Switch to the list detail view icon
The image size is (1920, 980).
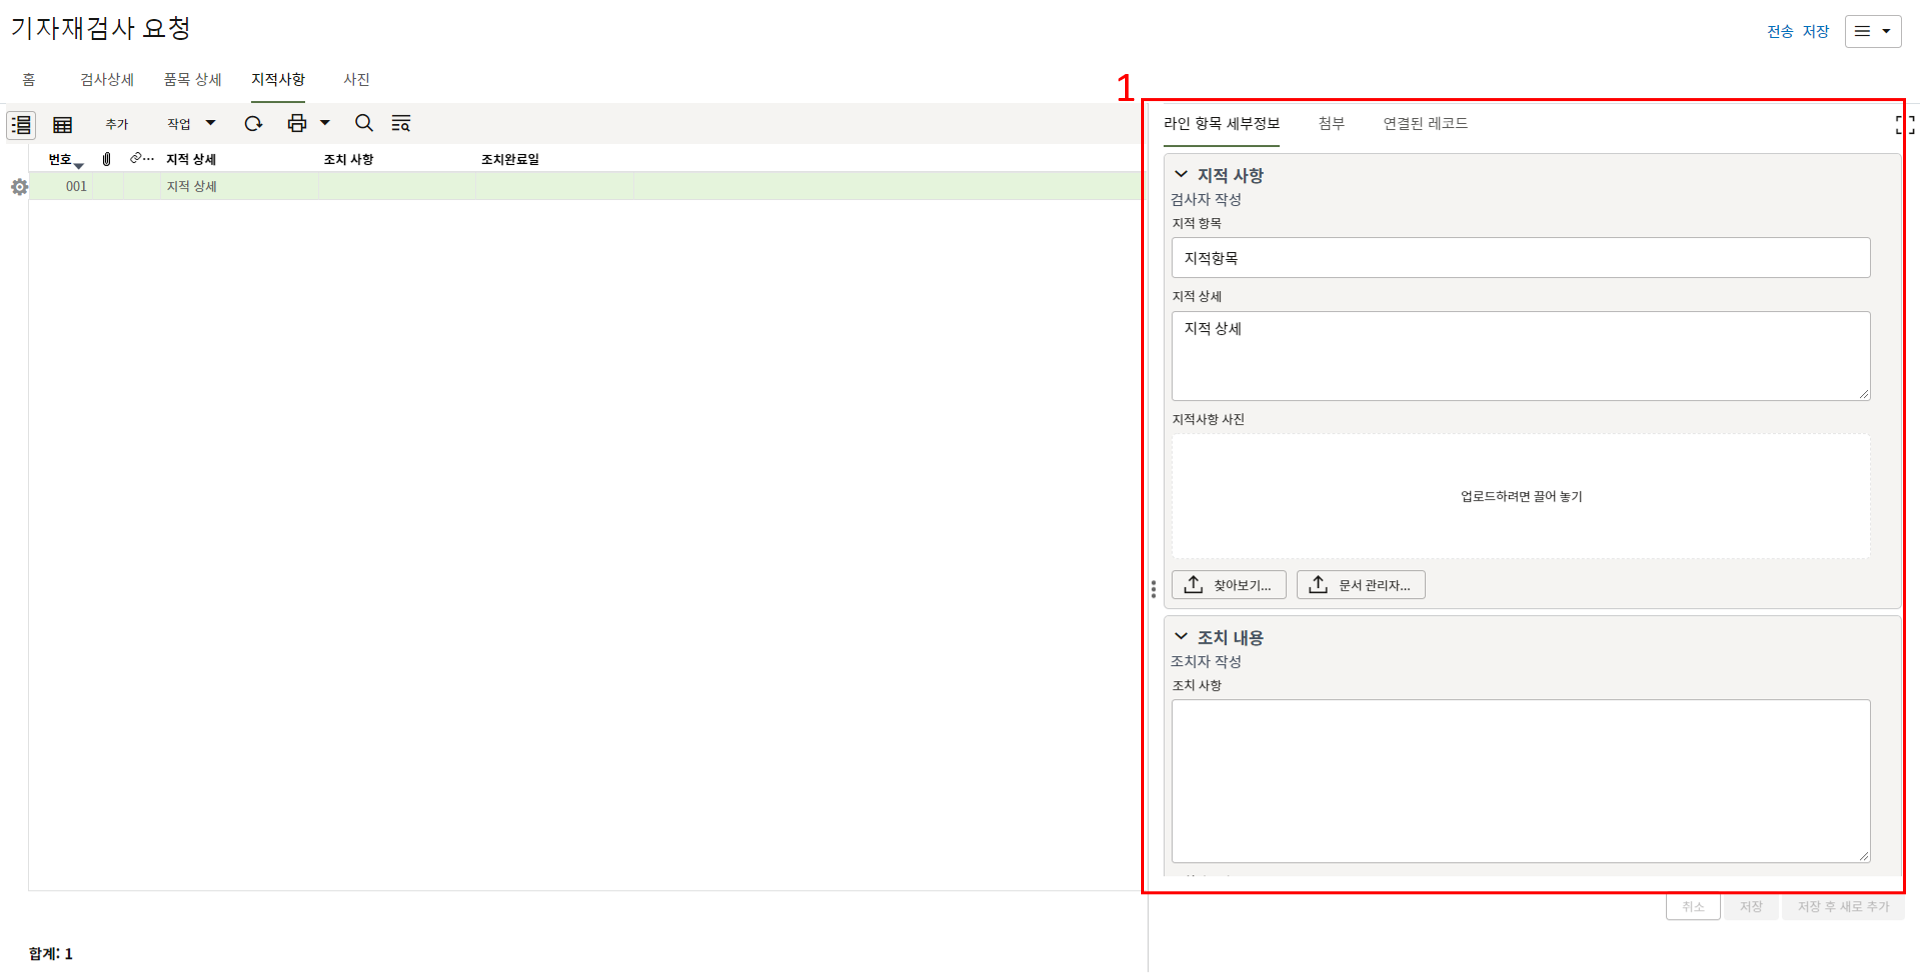21,124
